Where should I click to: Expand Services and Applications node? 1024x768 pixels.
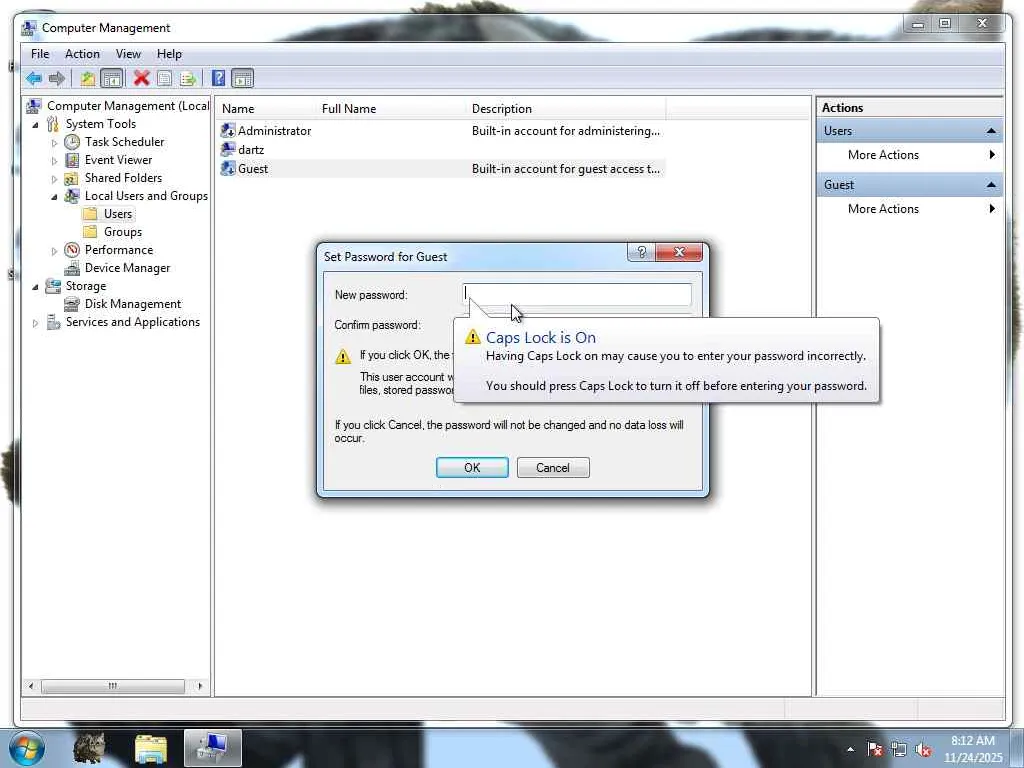(x=35, y=323)
